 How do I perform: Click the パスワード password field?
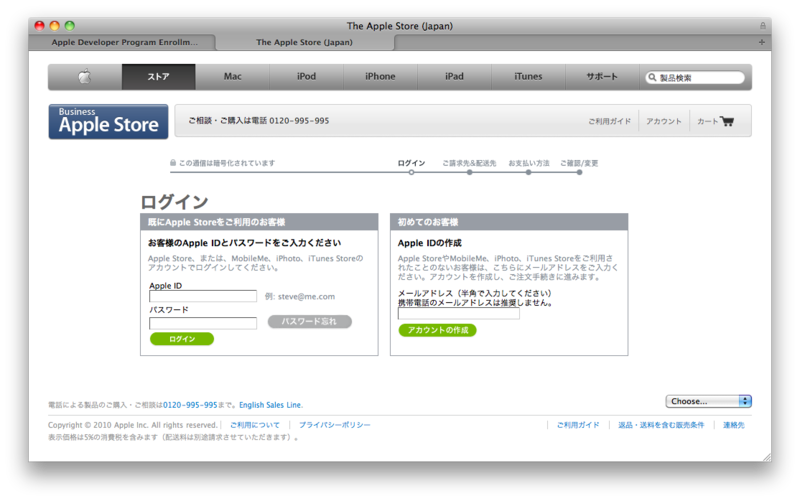[203, 323]
